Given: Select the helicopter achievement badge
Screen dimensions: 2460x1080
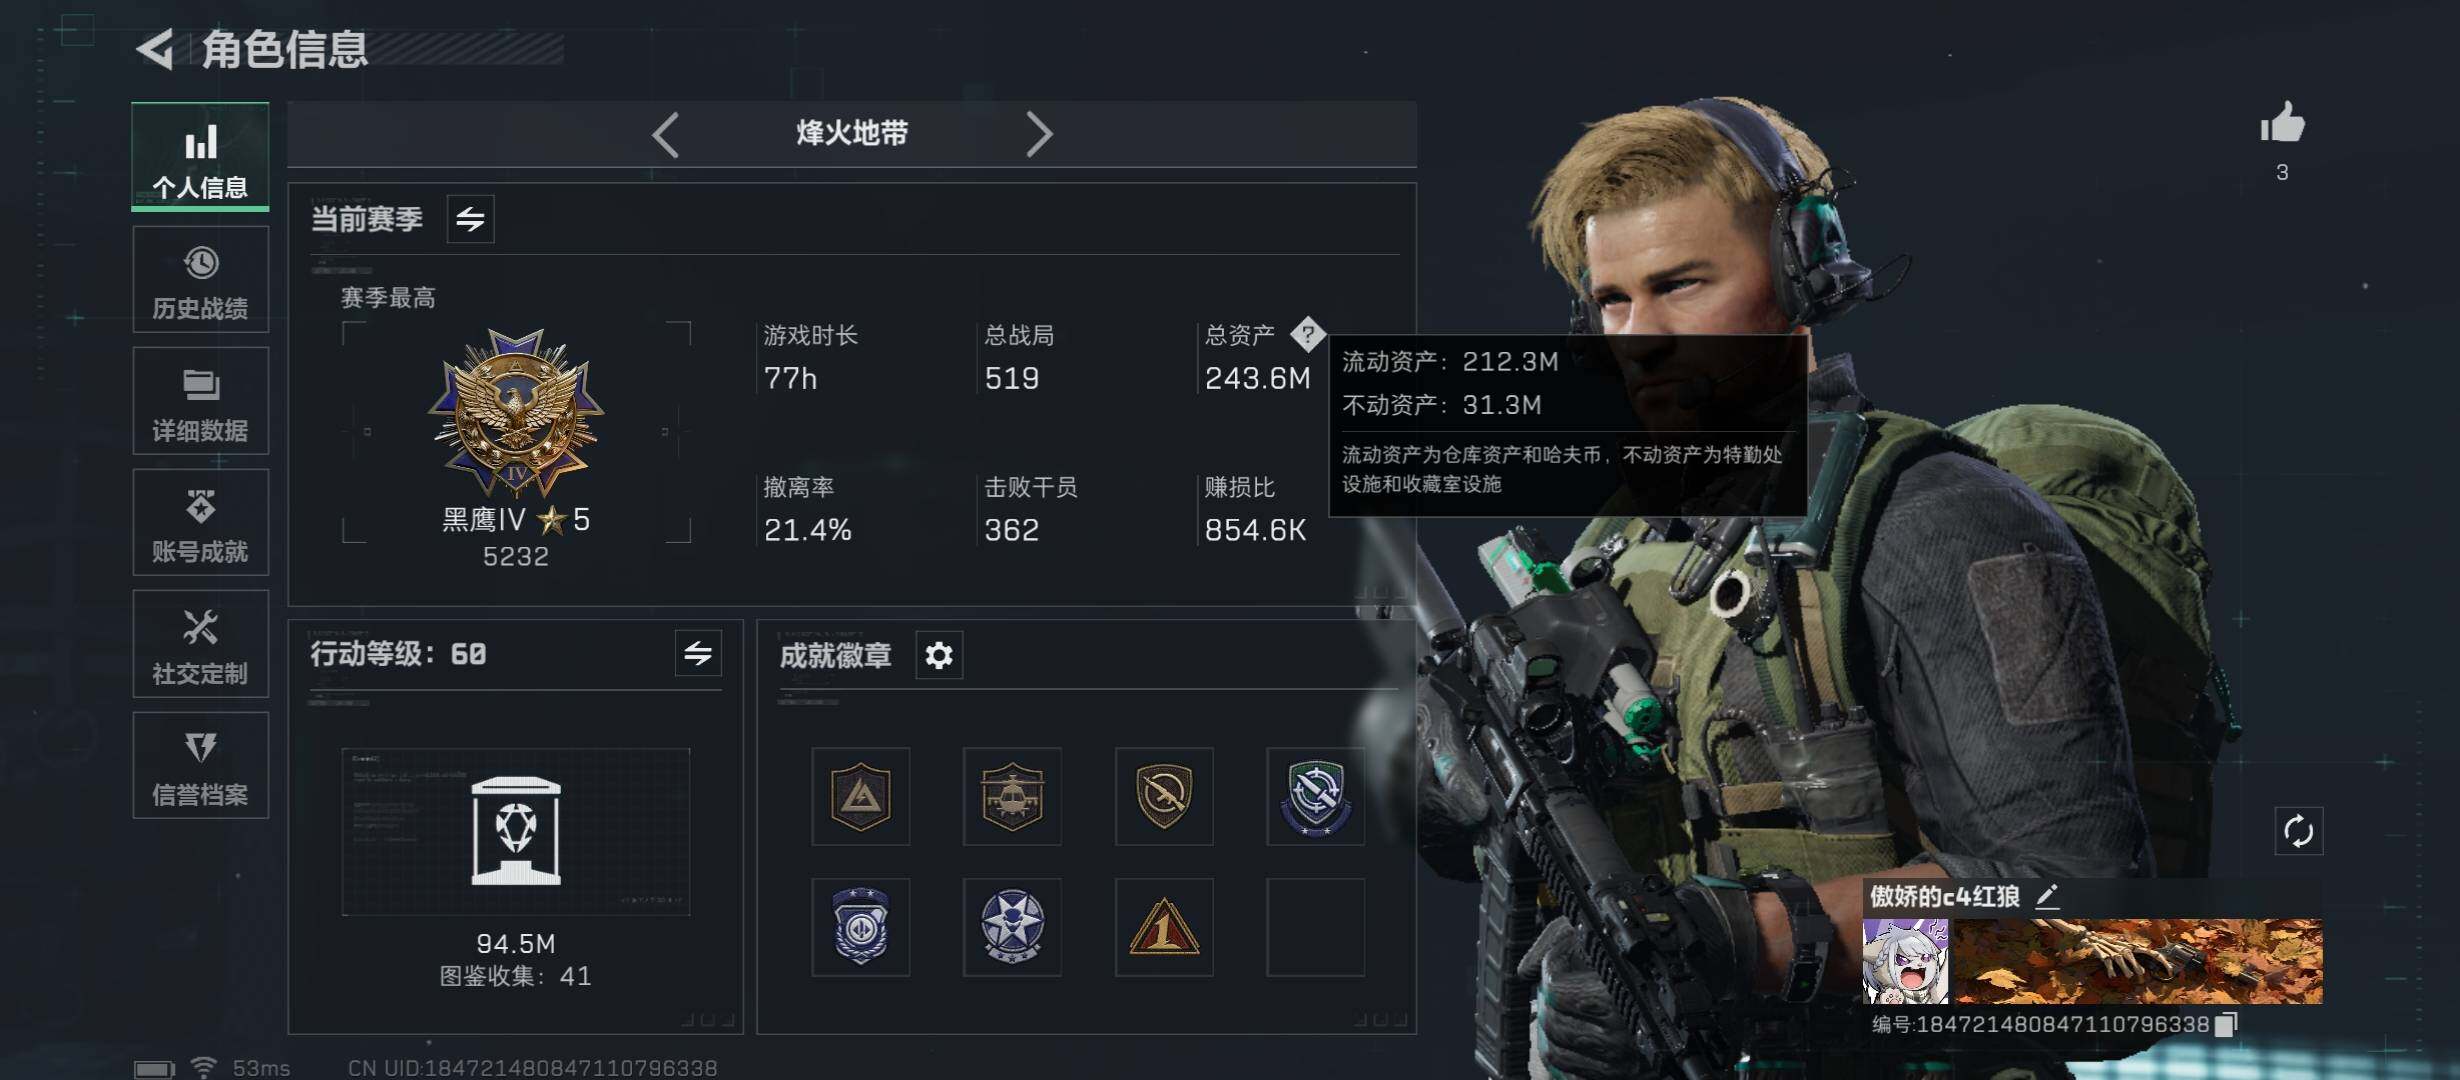Looking at the screenshot, I should tap(1012, 796).
